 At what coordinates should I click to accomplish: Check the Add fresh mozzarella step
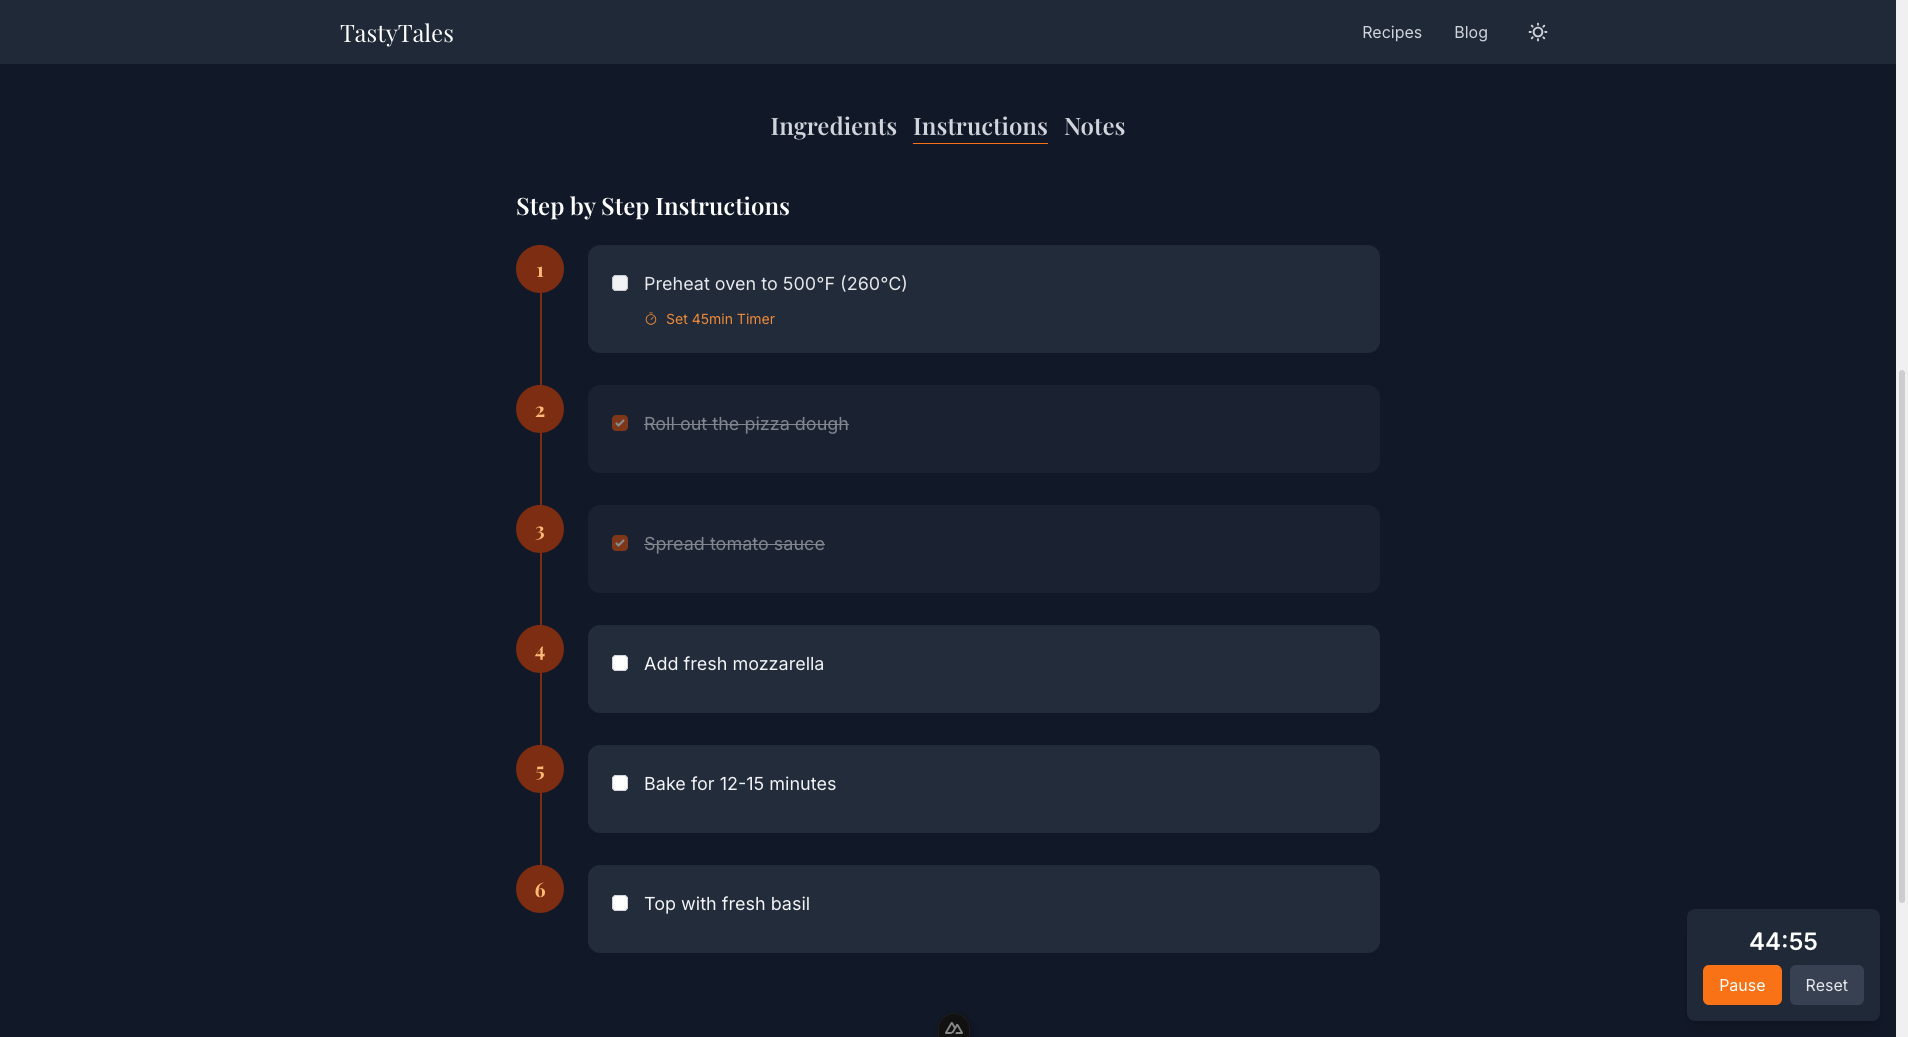point(620,663)
